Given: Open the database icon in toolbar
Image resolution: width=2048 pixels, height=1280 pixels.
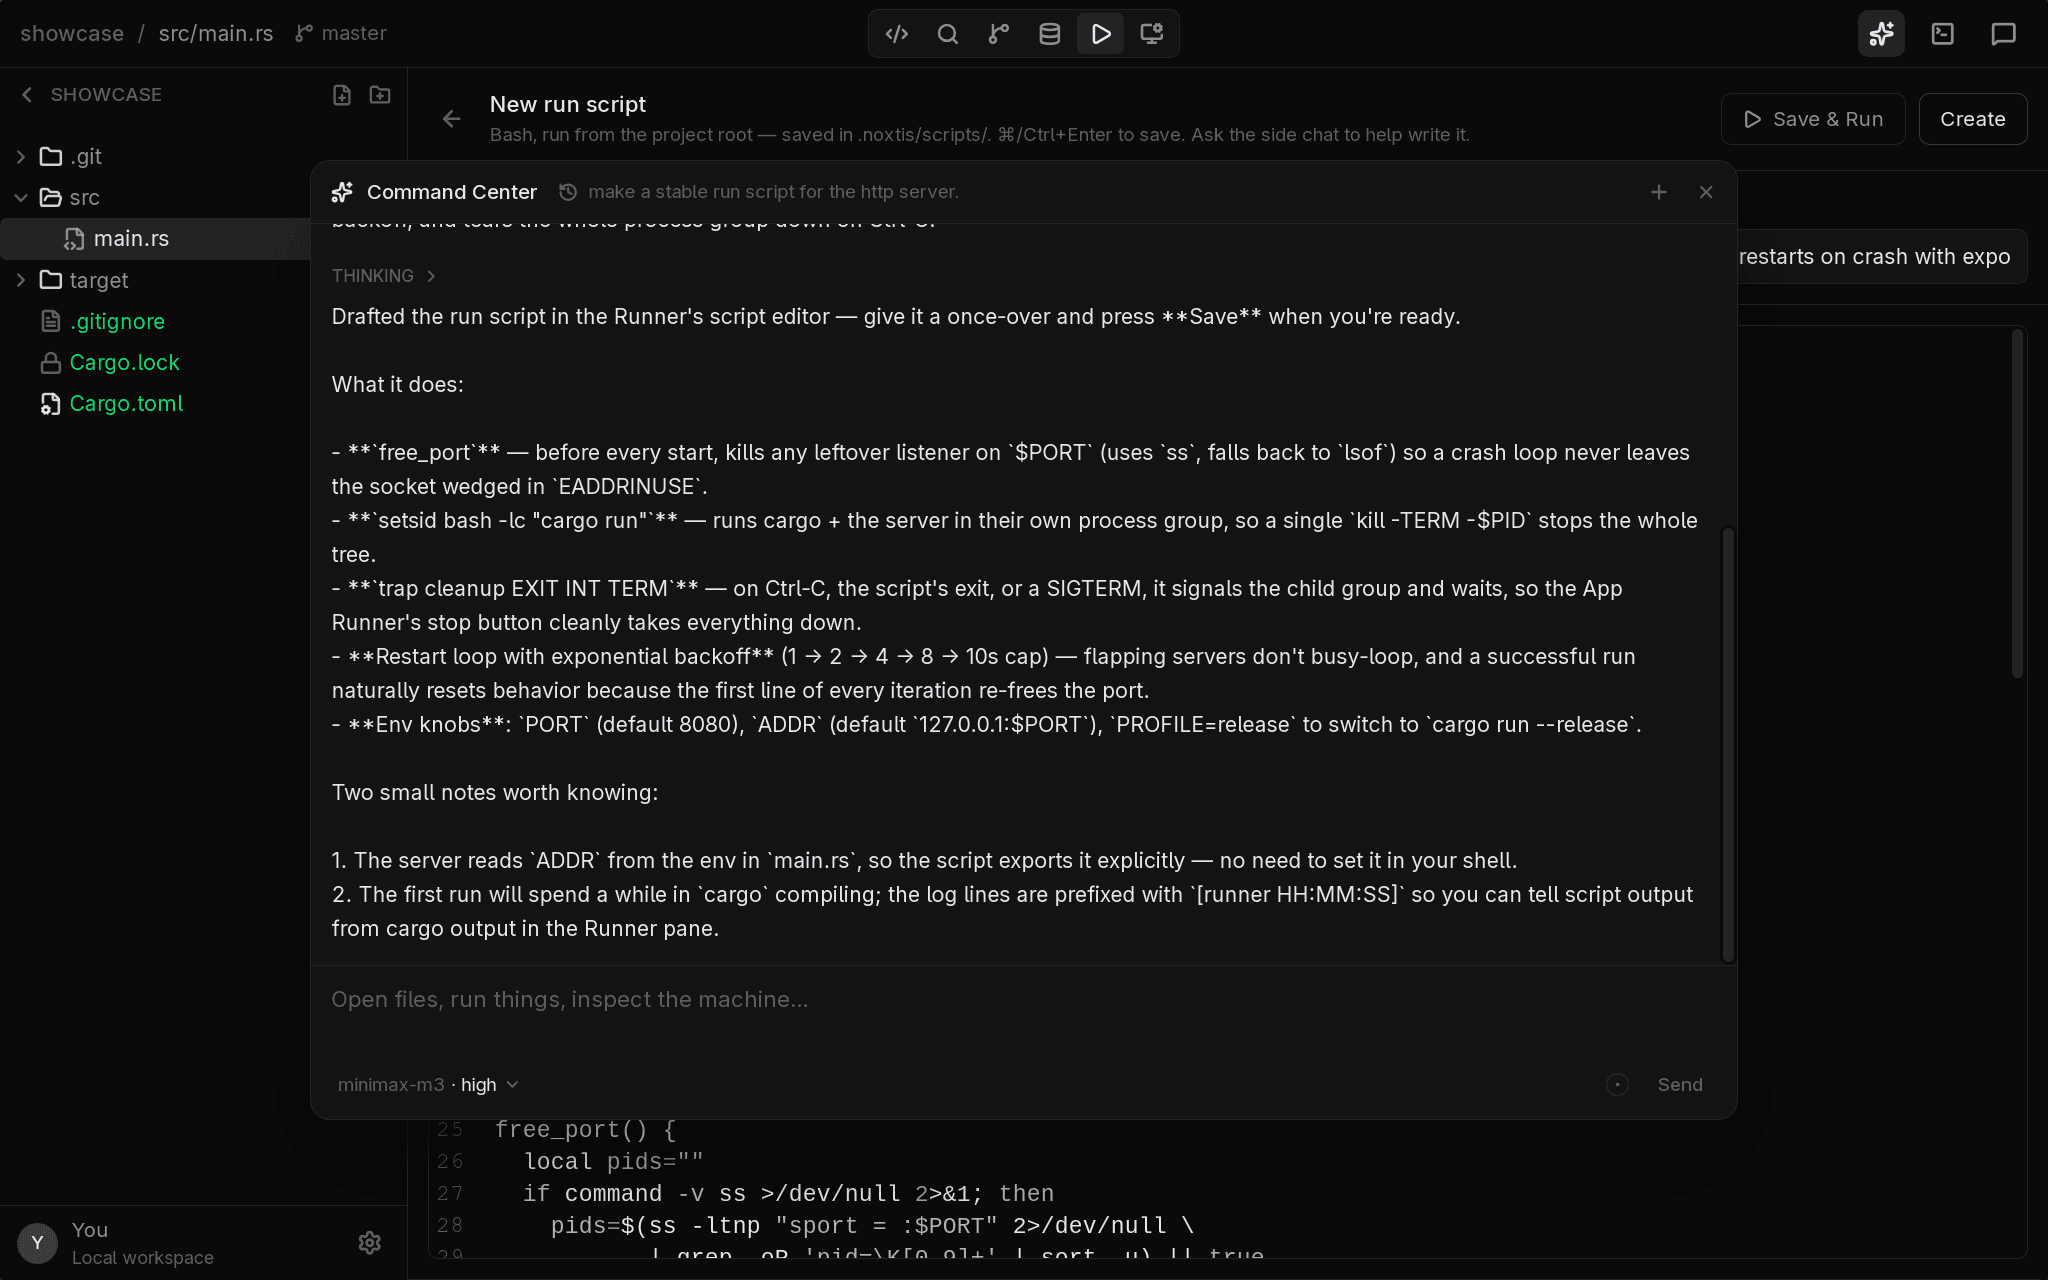Looking at the screenshot, I should (1050, 34).
